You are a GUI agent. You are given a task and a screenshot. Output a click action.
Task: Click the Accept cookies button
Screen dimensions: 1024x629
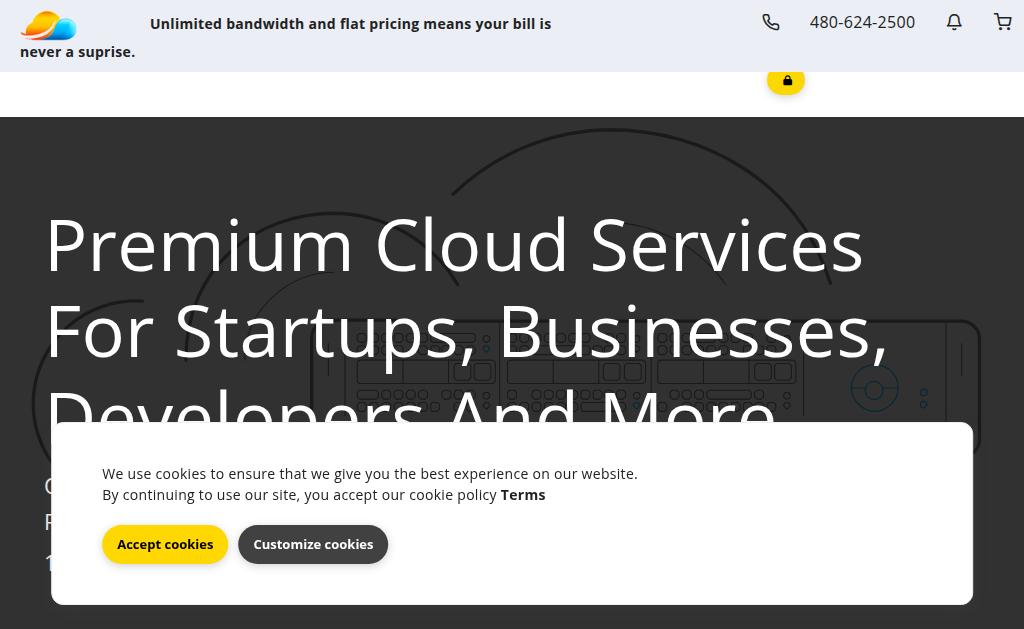point(165,544)
